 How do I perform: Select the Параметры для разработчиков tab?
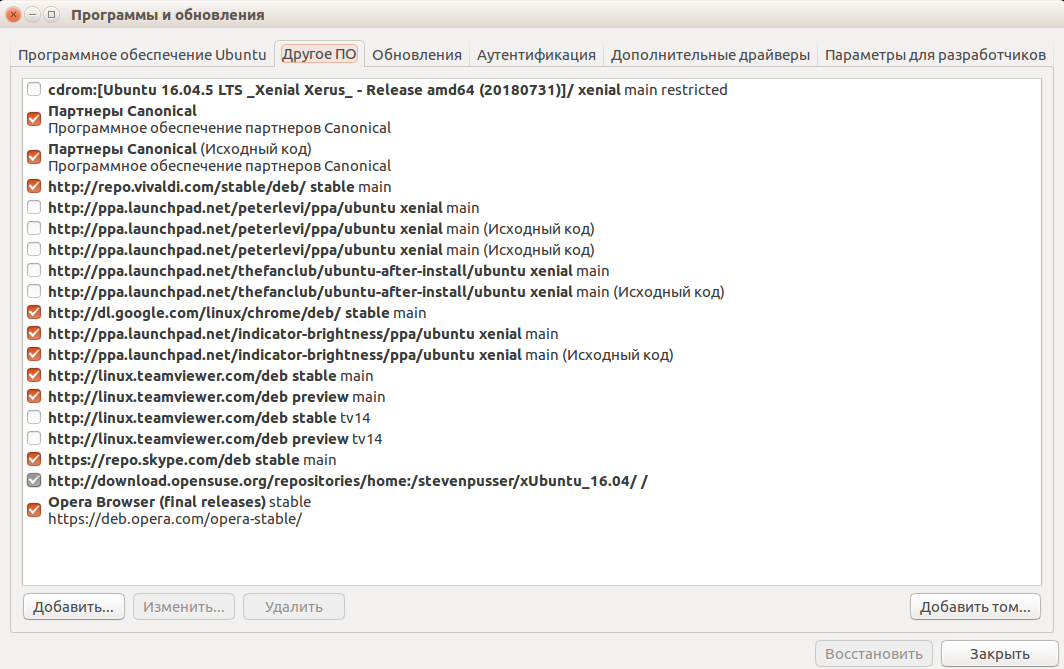935,55
